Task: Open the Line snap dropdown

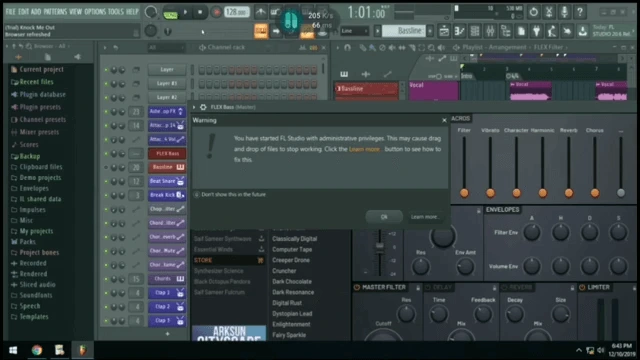Action: pos(354,31)
